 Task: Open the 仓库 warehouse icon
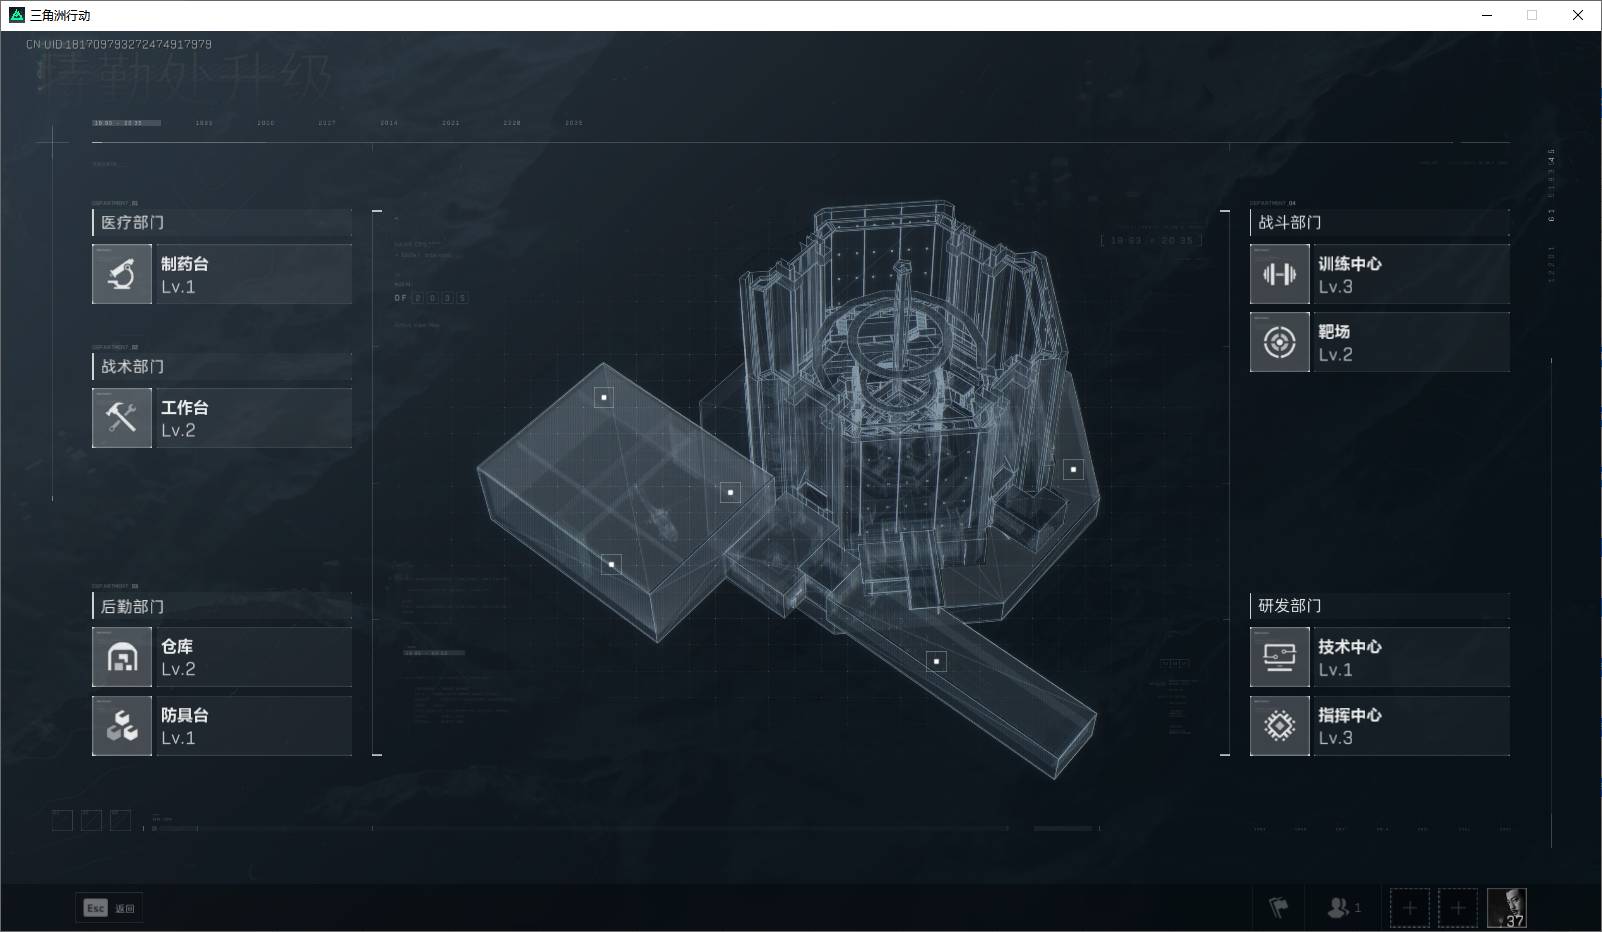tap(122, 657)
